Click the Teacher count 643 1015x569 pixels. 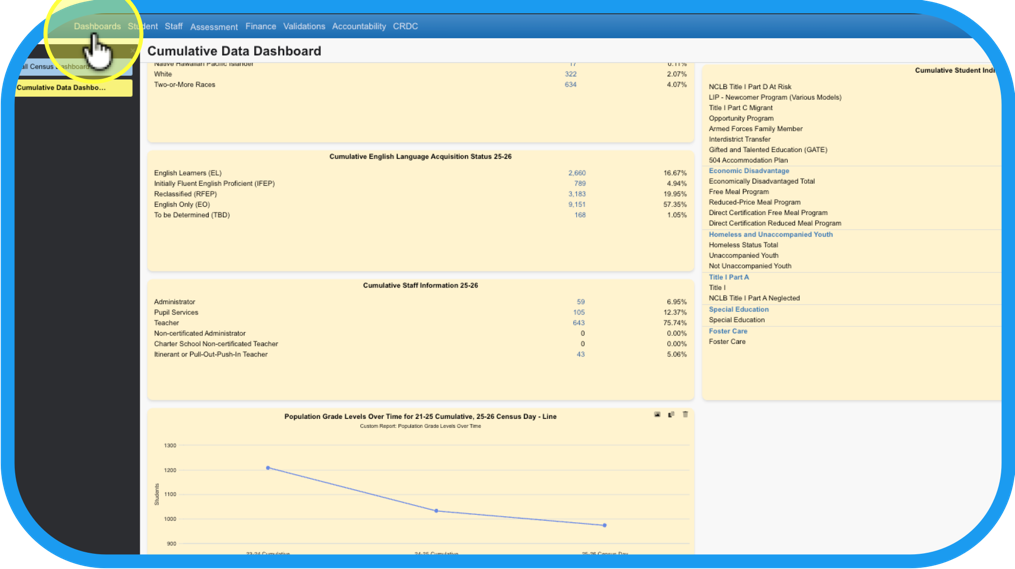[x=579, y=323]
